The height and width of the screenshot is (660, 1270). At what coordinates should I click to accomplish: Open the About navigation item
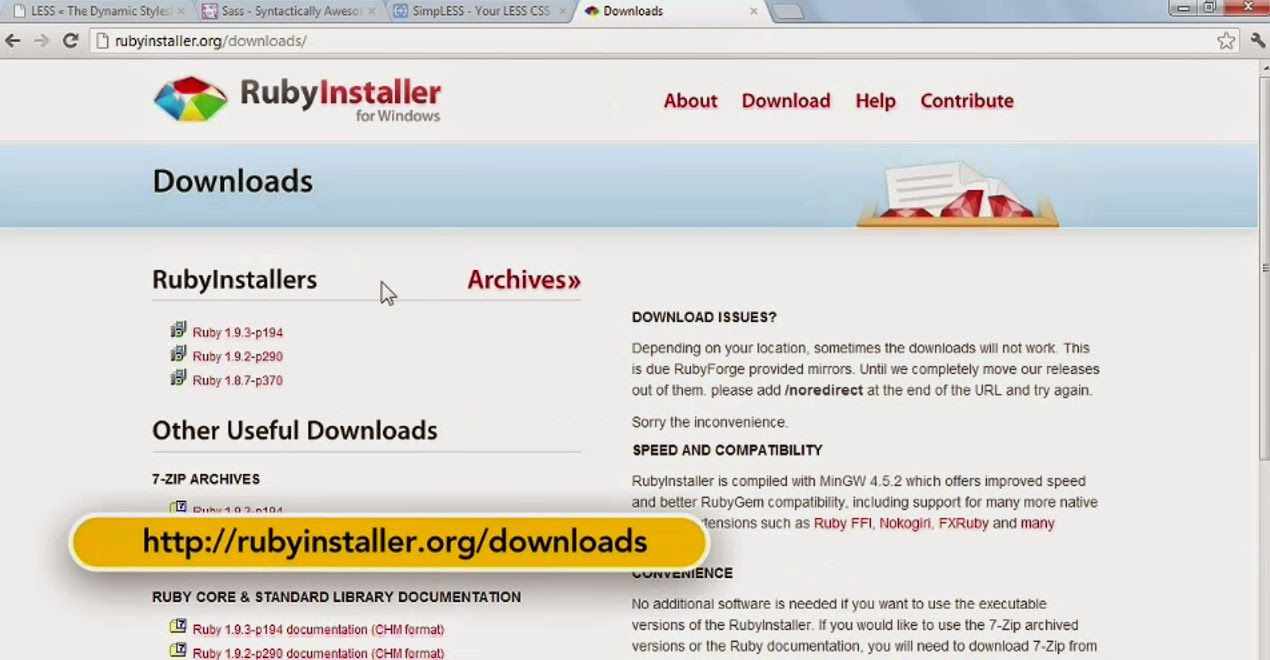(690, 100)
